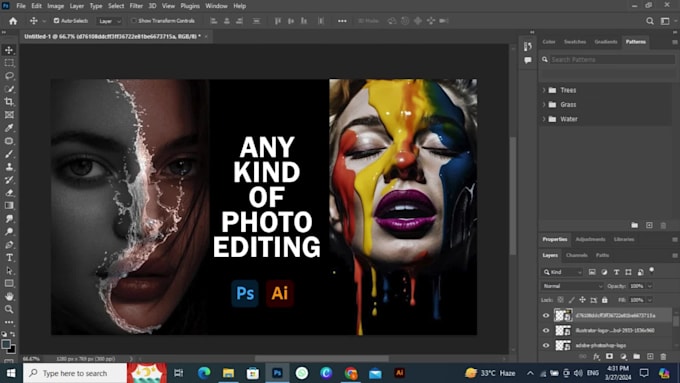Select the Path Selection tool
Screen dimensions: 680x383
coord(9,271)
